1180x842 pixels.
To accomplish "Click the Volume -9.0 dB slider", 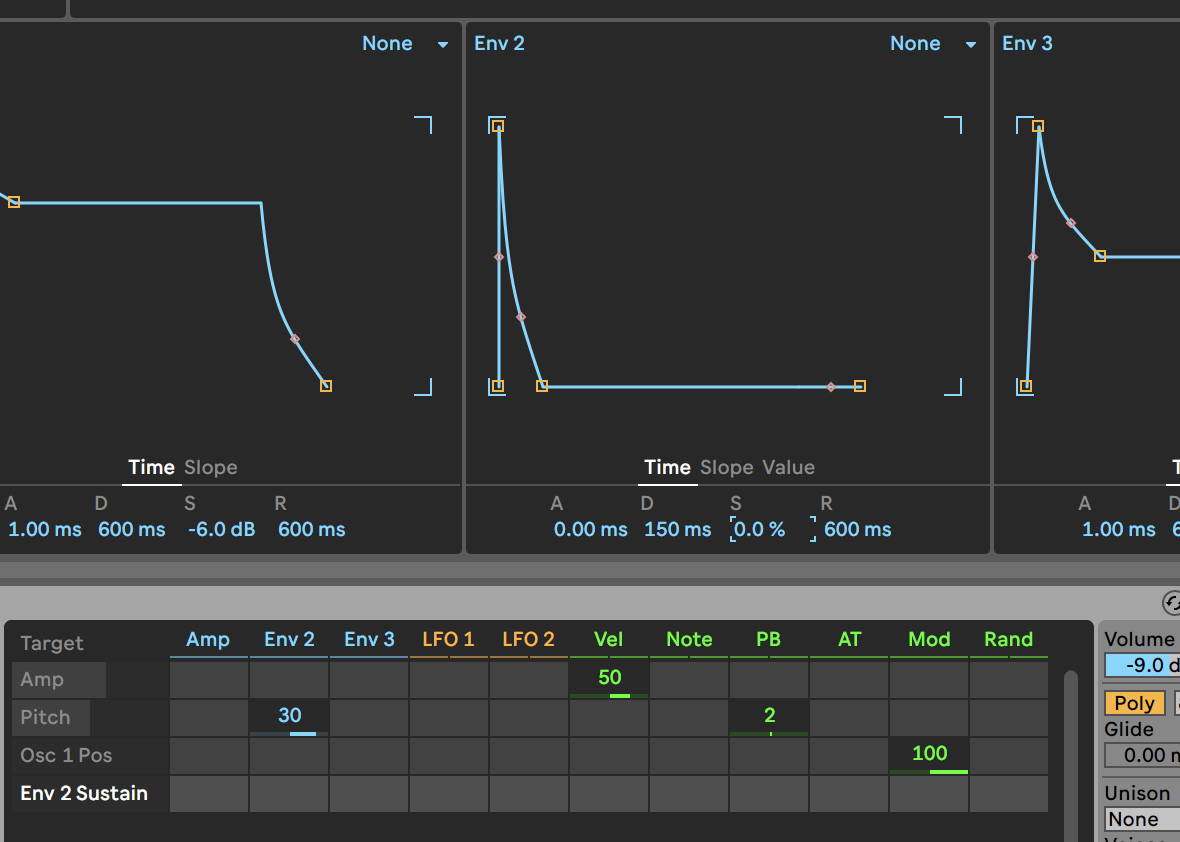I will pos(1142,665).
